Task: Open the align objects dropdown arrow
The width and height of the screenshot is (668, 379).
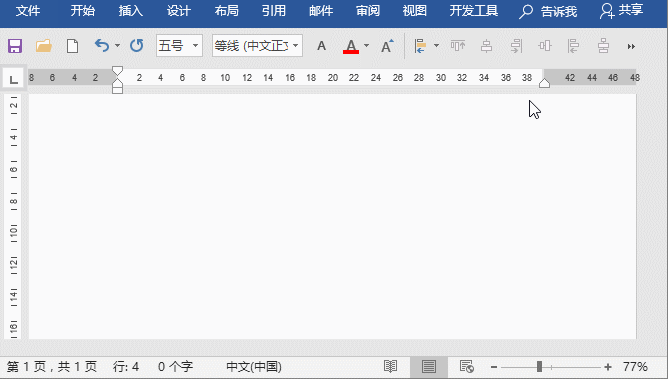Action: (436, 46)
